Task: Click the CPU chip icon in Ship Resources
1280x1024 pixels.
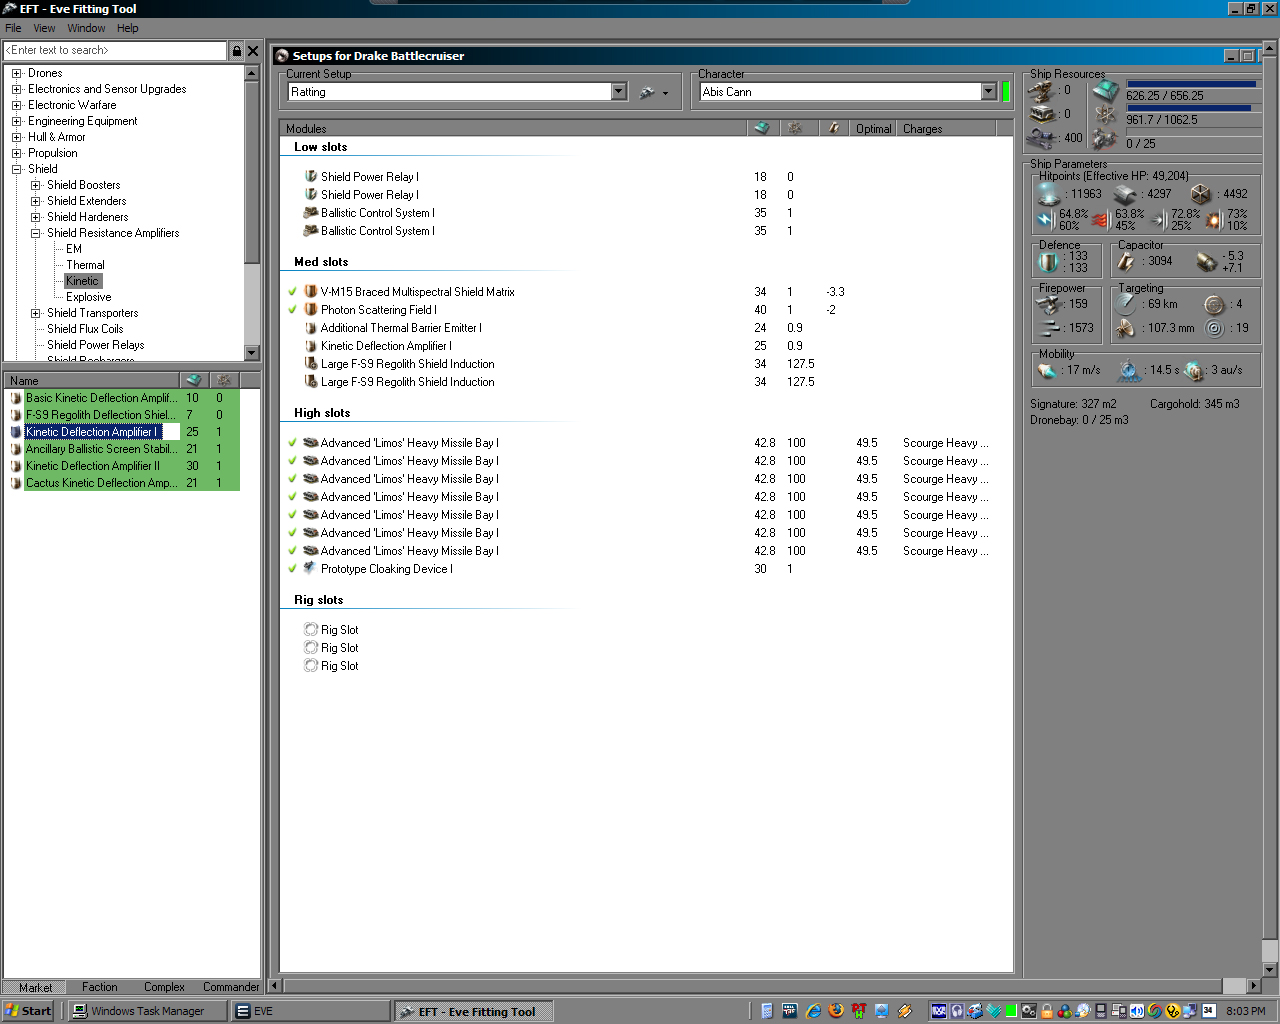Action: click(x=1106, y=91)
